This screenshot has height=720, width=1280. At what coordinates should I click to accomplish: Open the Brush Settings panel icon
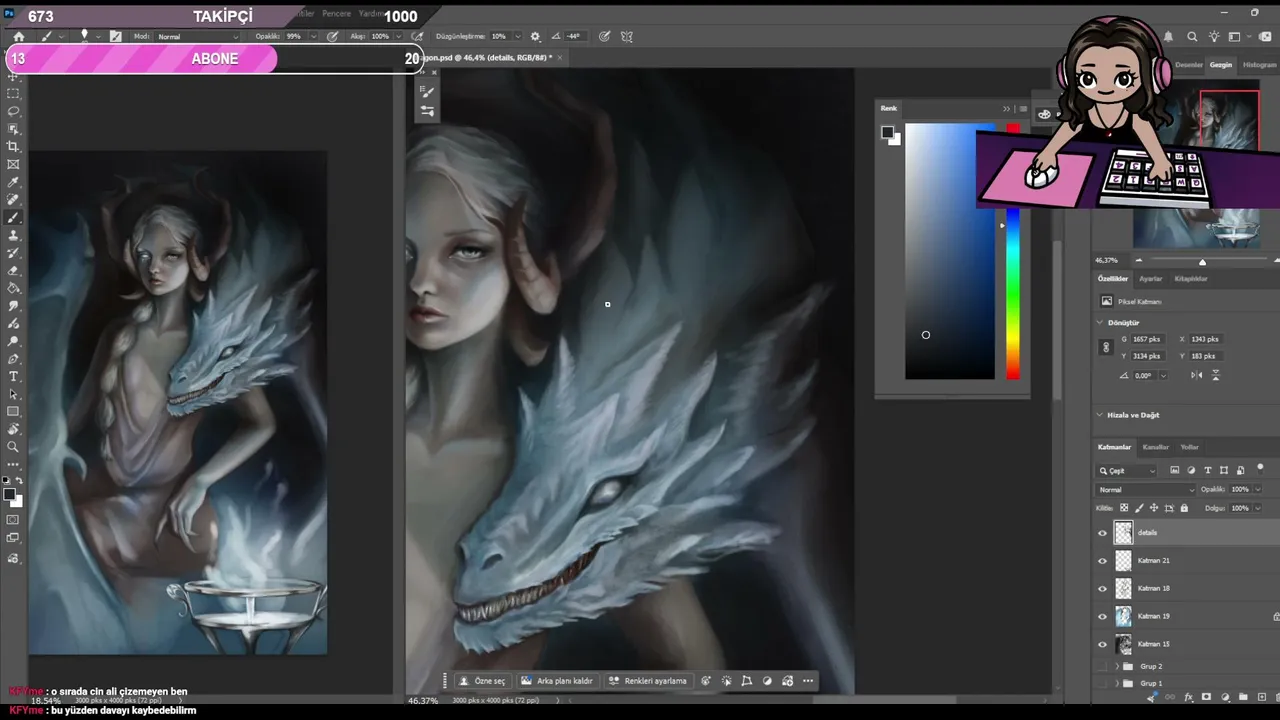pos(116,37)
